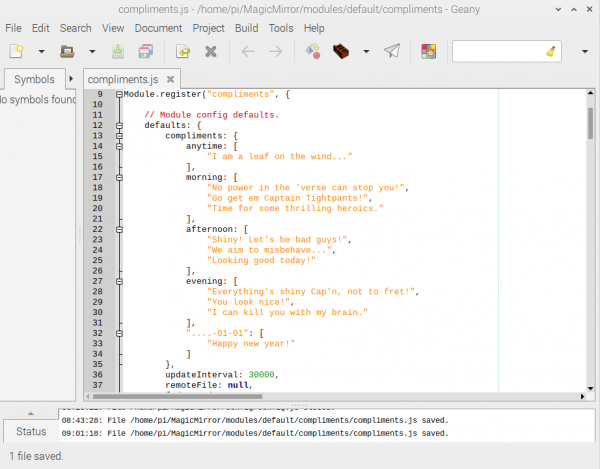Click the "Looking good today!" string
The image size is (600, 469).
point(261,261)
